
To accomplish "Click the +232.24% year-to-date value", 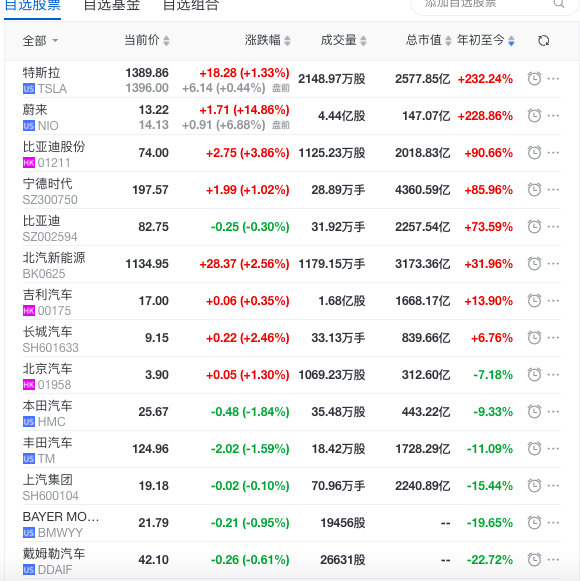I will [485, 79].
